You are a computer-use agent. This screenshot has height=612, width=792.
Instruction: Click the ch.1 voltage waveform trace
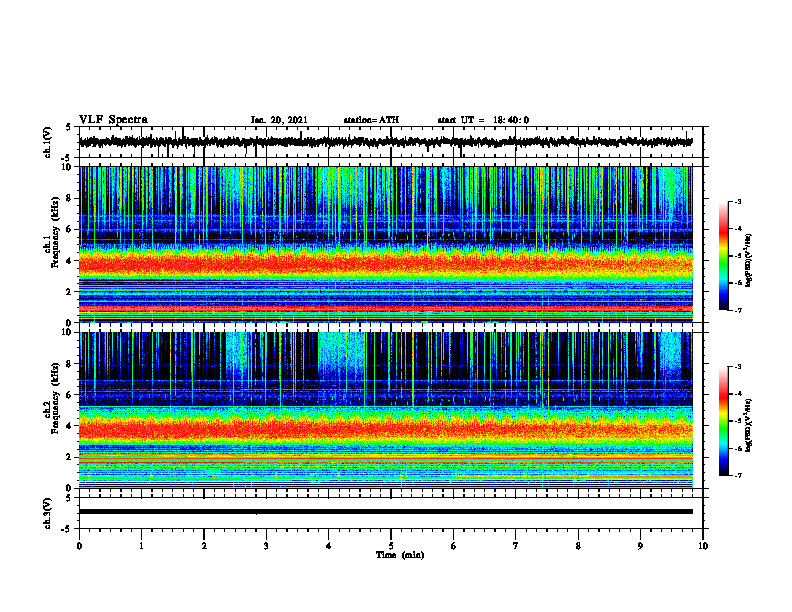(385, 142)
